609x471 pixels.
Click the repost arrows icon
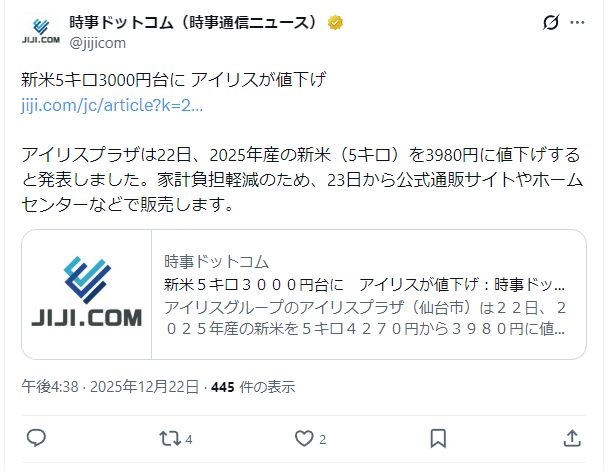pos(170,438)
